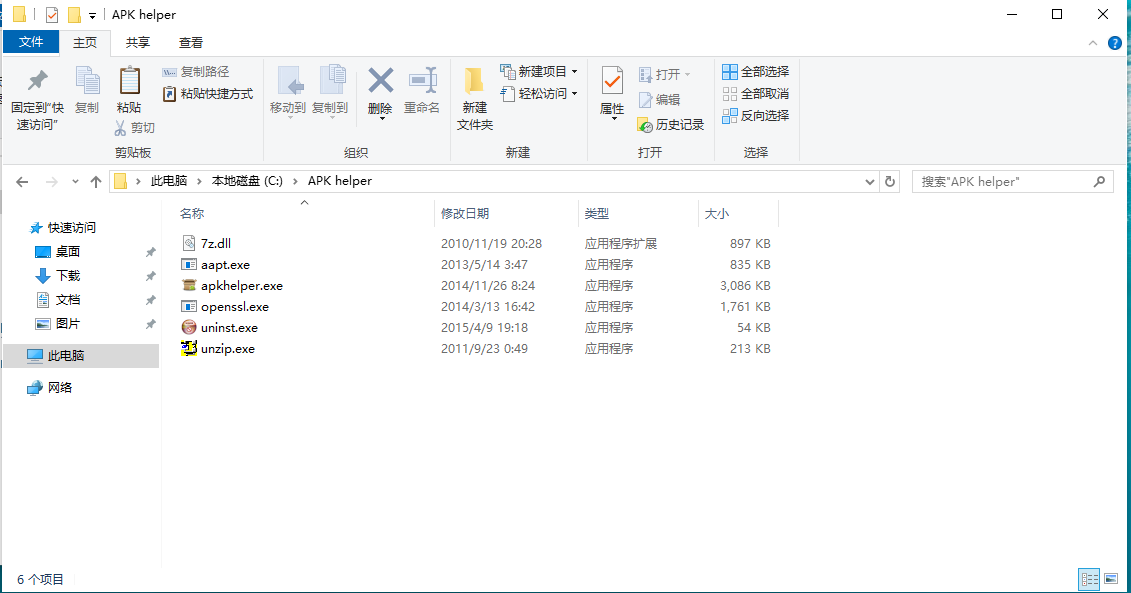Switch to details view layout
Image resolution: width=1131 pixels, height=593 pixels.
pos(1089,579)
